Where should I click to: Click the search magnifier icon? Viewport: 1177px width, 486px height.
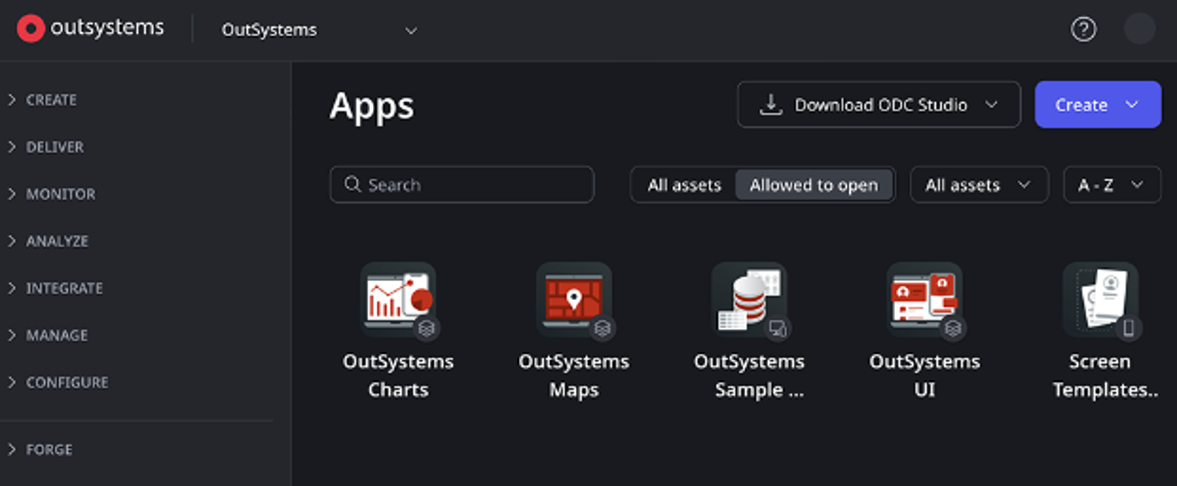[352, 184]
